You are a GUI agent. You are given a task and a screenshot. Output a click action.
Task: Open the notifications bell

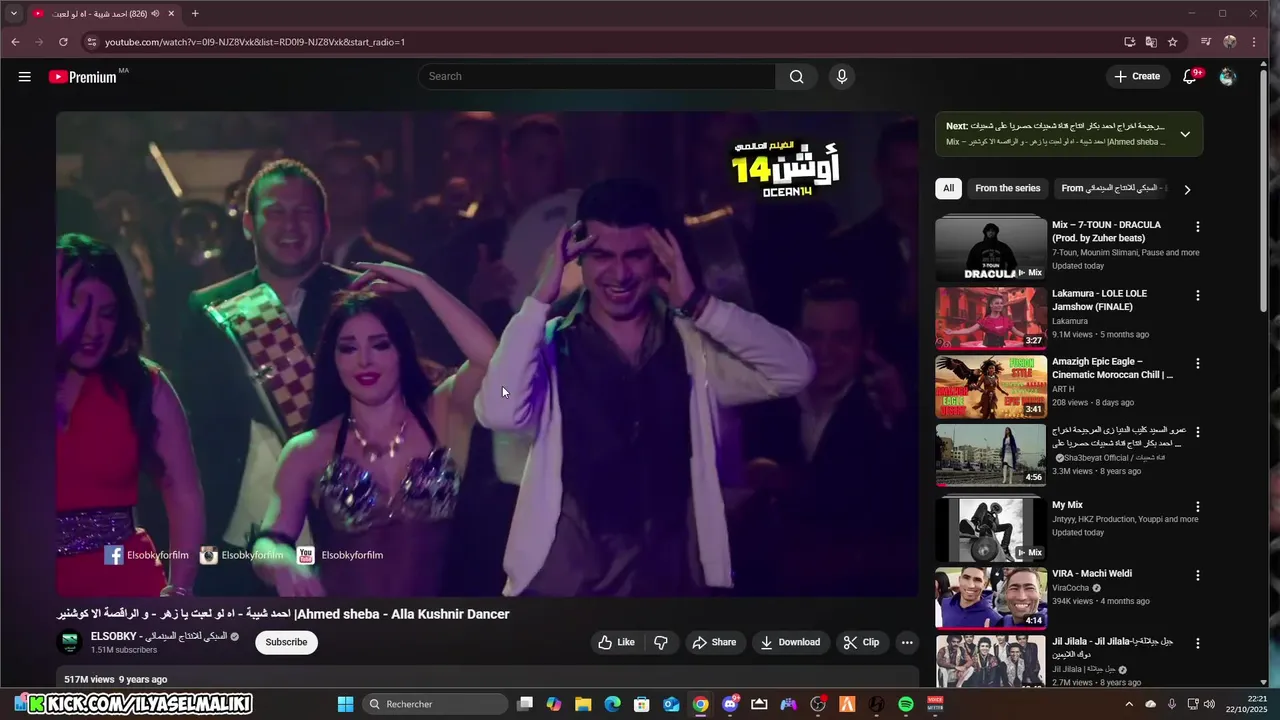point(1190,76)
